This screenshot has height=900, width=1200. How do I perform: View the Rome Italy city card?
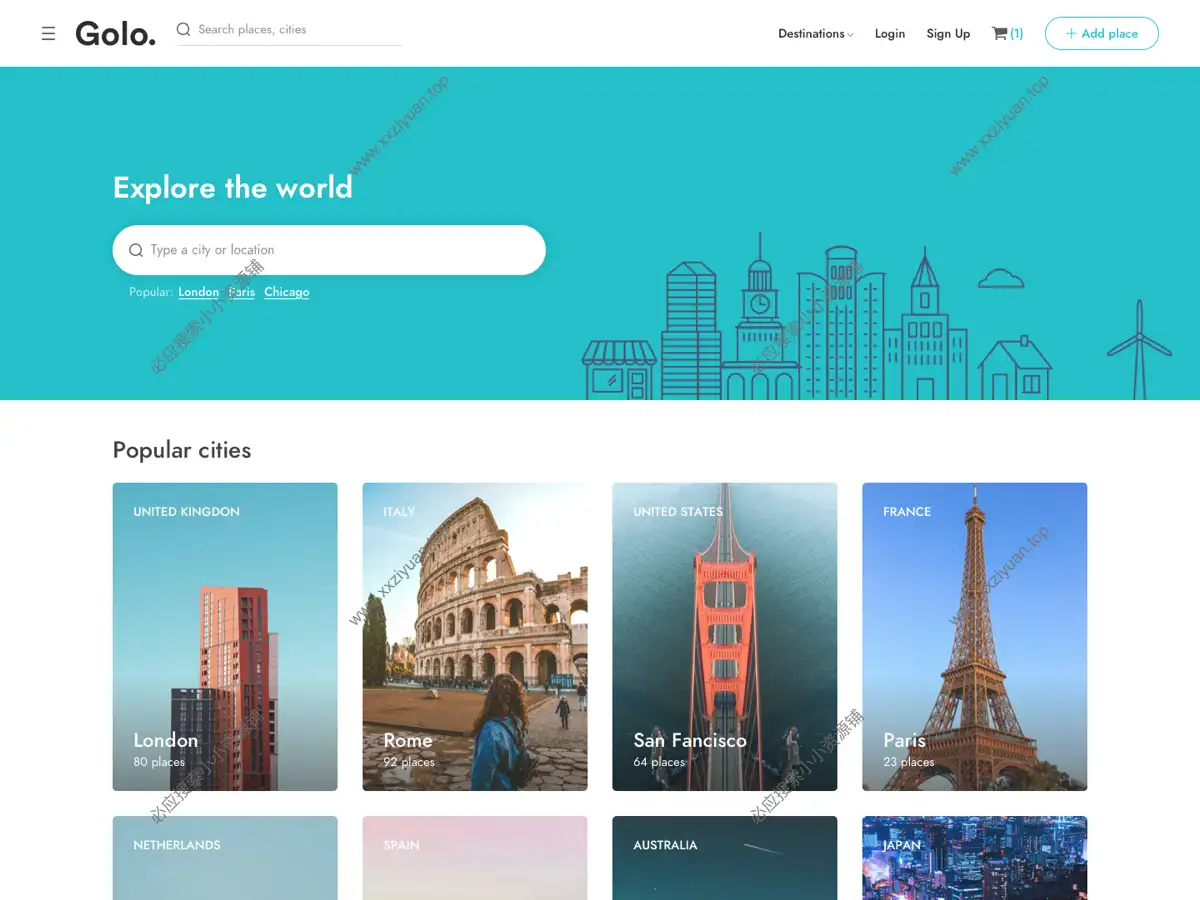pos(474,636)
